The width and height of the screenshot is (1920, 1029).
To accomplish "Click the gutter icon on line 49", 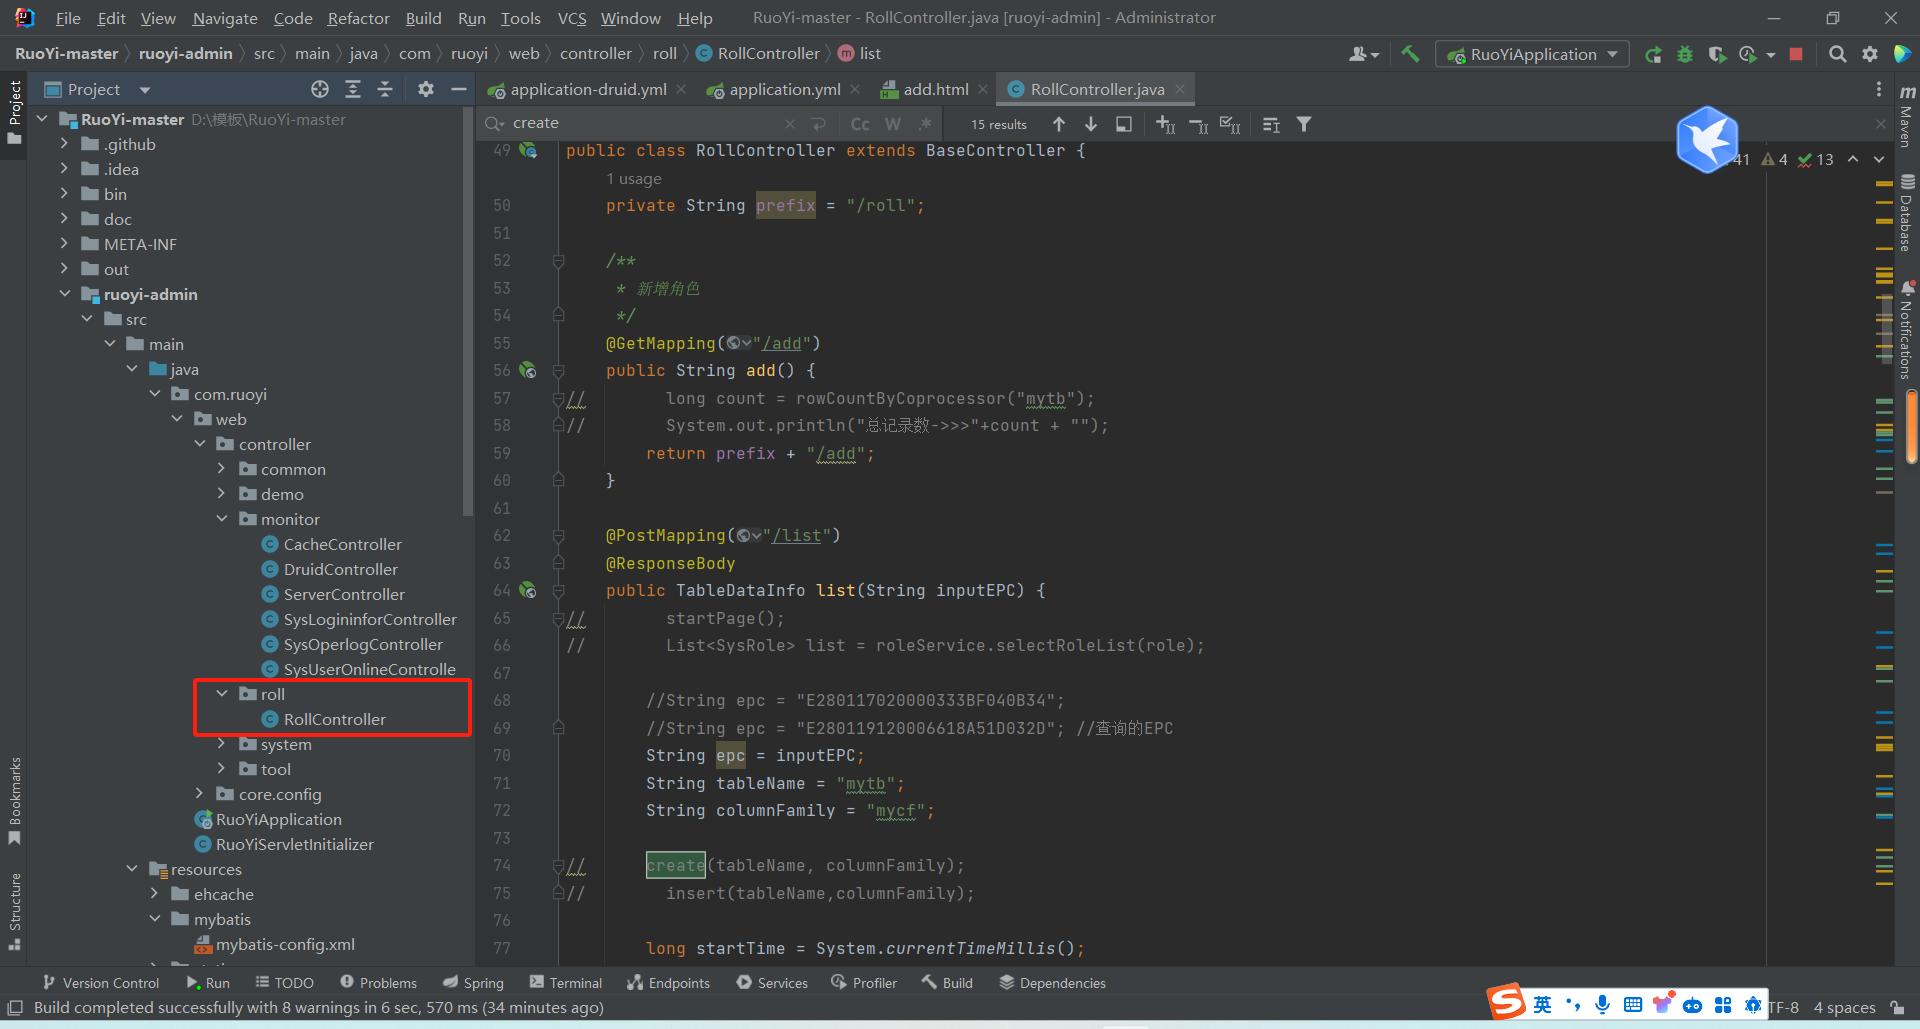I will click(528, 150).
